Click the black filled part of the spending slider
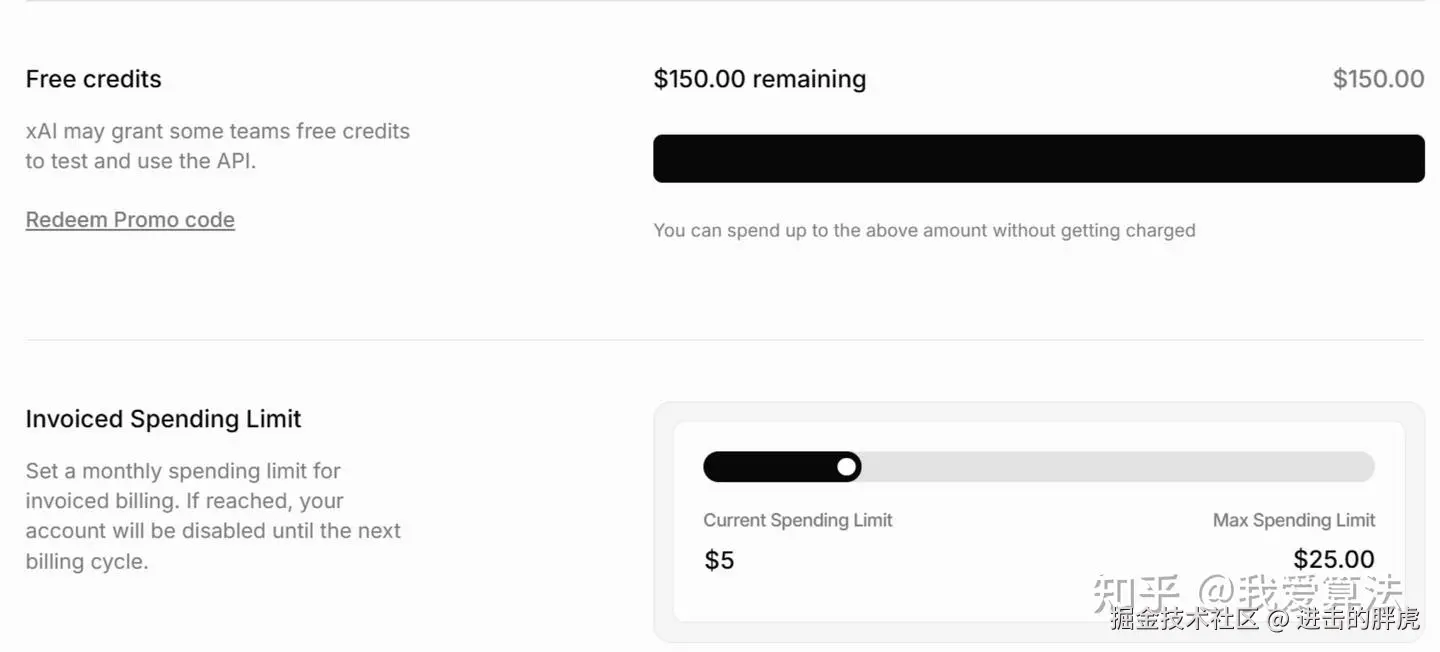The width and height of the screenshot is (1440, 652). pos(768,467)
